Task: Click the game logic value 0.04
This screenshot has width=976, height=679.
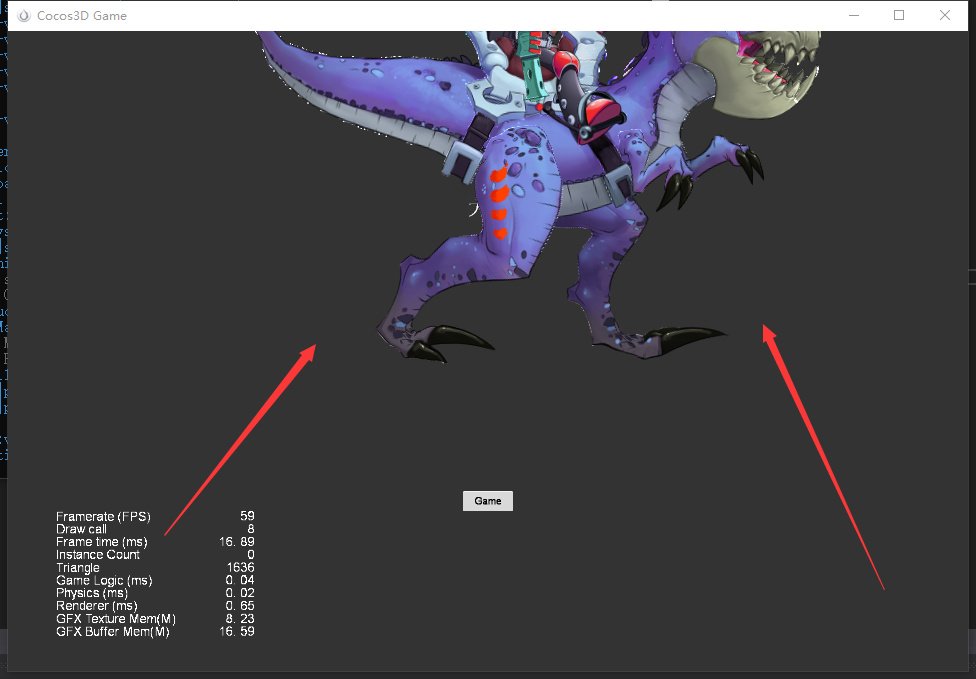Action: coord(240,580)
